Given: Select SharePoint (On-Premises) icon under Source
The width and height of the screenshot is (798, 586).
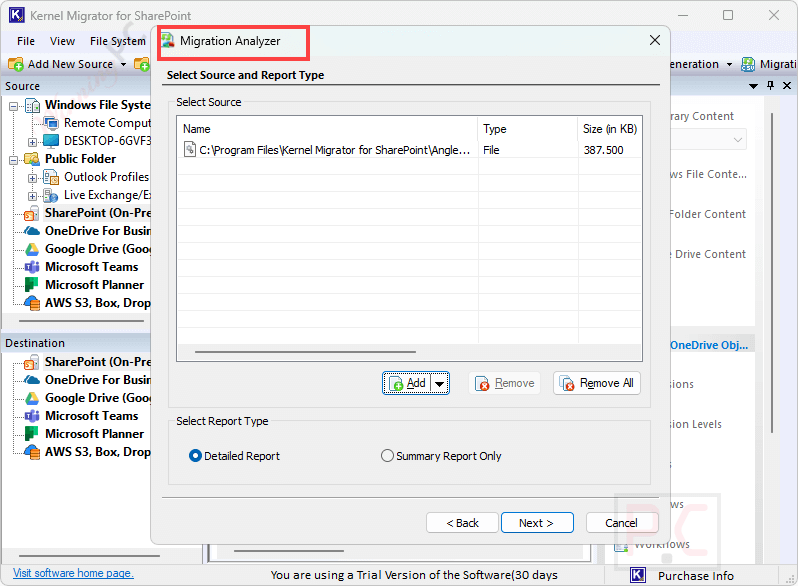Looking at the screenshot, I should [32, 213].
